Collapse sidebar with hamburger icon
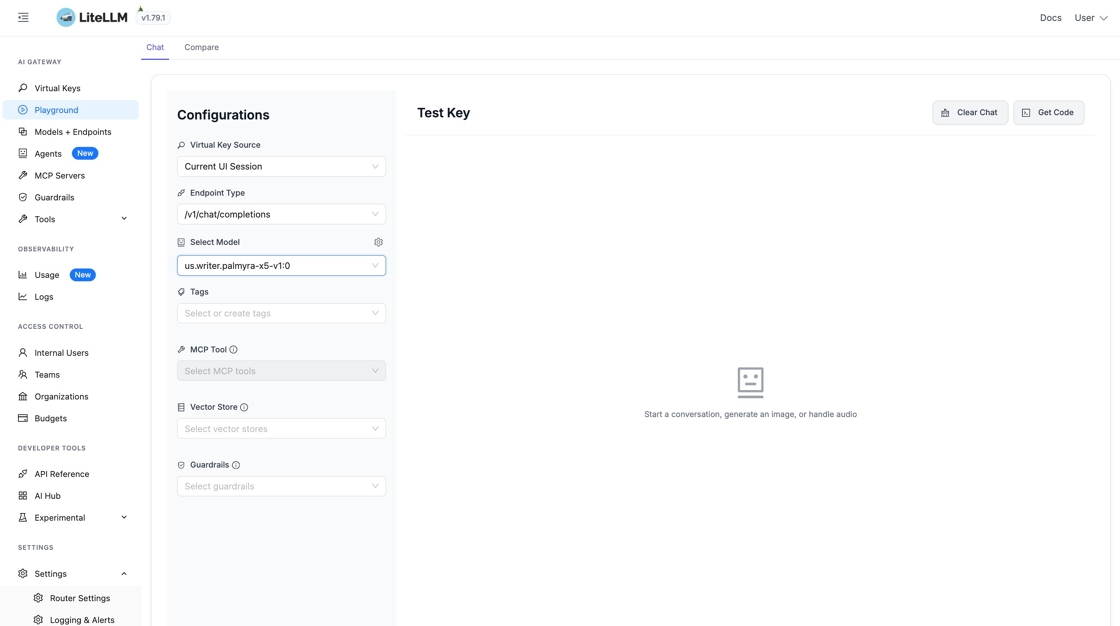The height and width of the screenshot is (626, 1120). [x=24, y=17]
